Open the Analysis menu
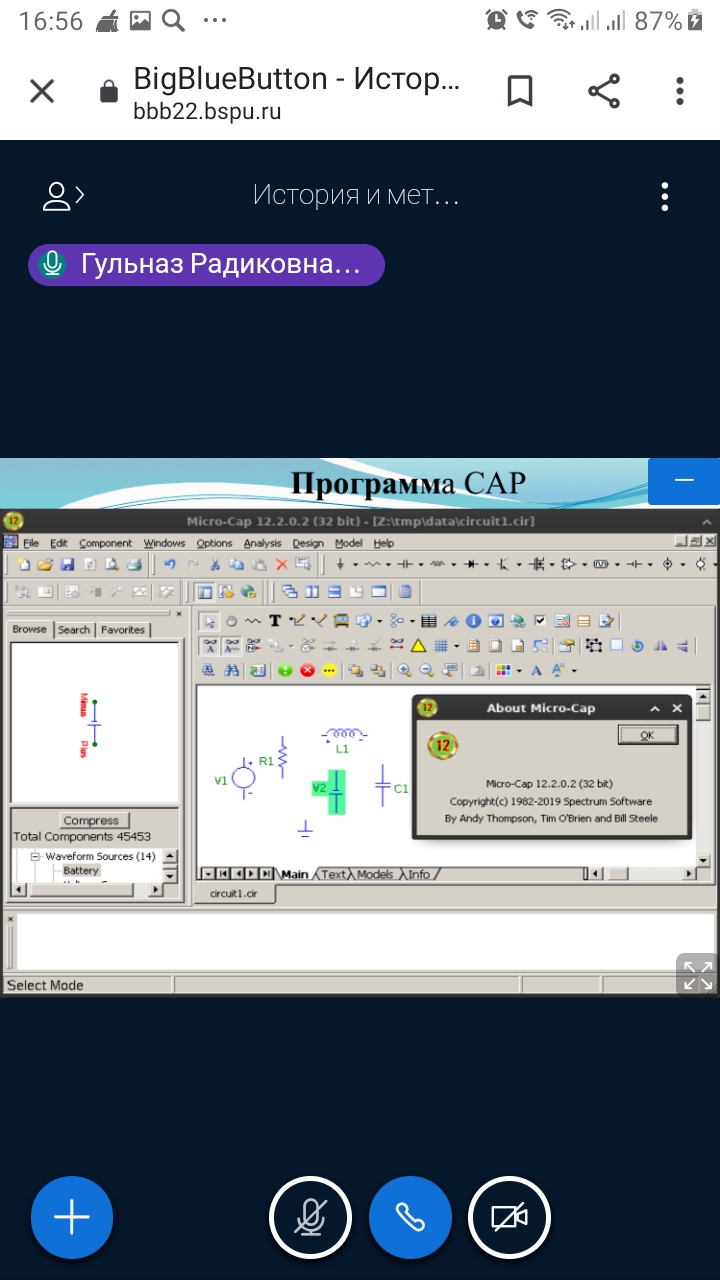720x1280 pixels. click(x=262, y=543)
